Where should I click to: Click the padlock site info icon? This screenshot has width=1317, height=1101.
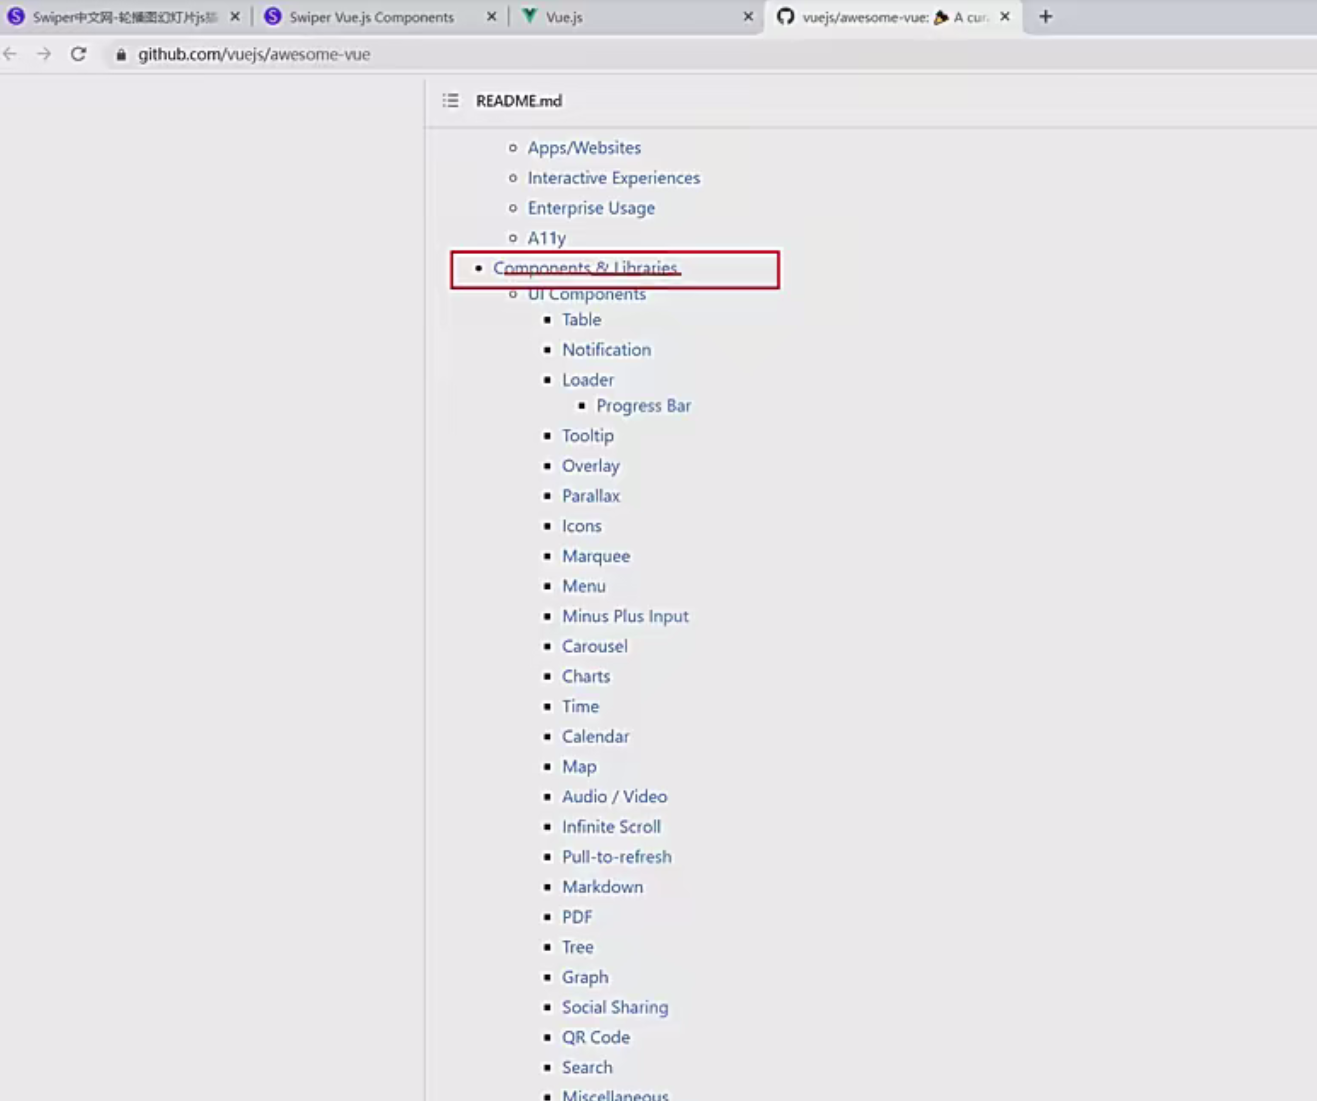(121, 54)
